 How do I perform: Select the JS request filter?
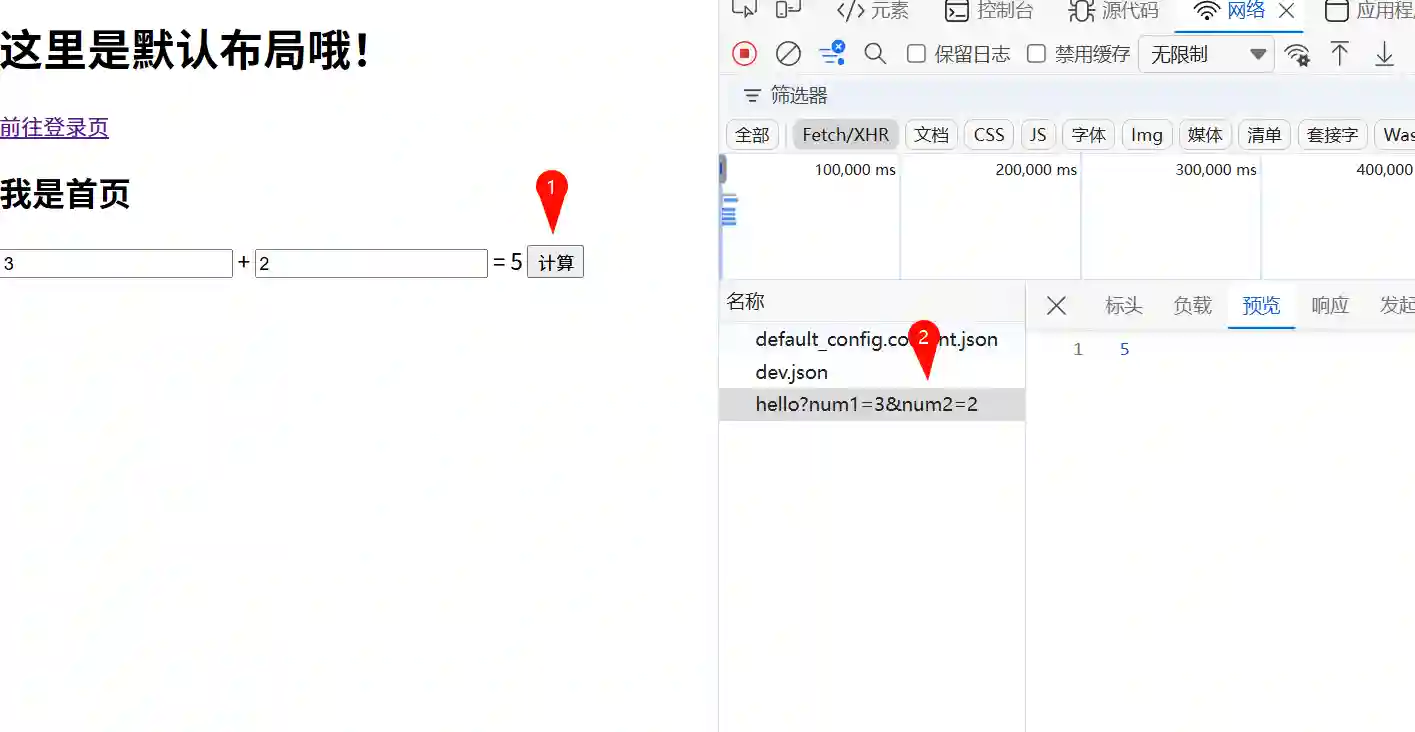[1037, 134]
